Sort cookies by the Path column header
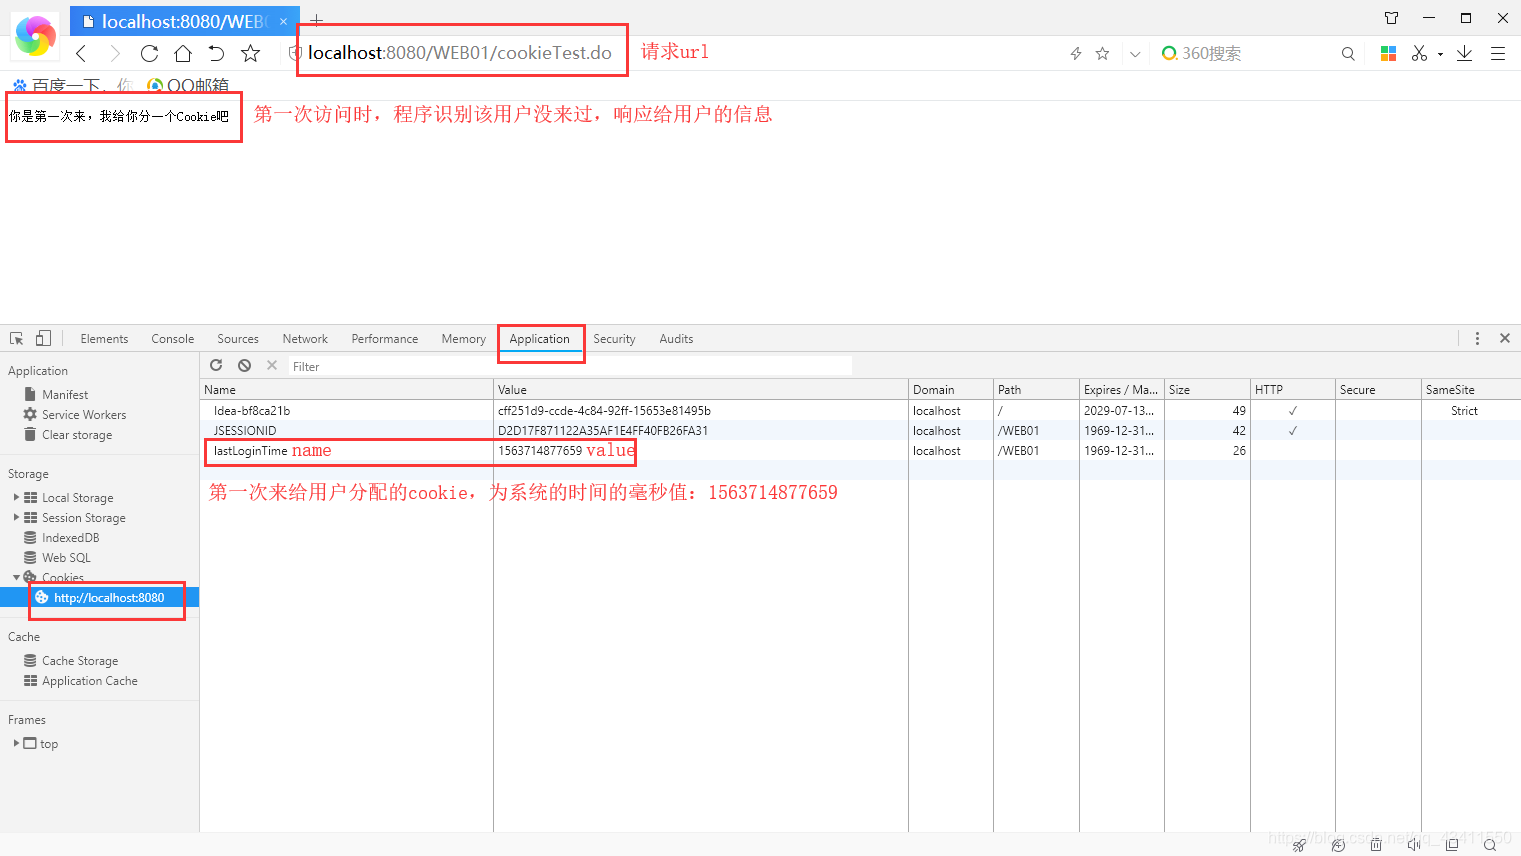This screenshot has height=856, width=1521. 1036,390
